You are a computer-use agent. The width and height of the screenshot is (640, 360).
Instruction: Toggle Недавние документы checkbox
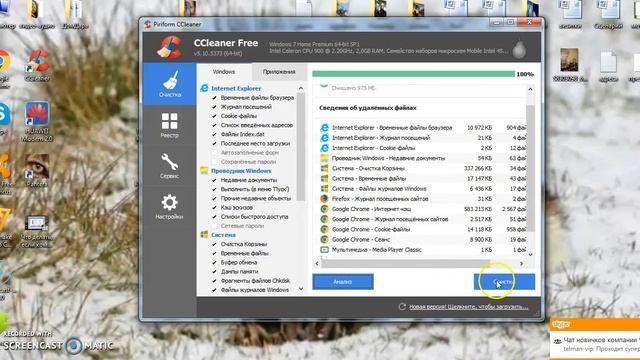(214, 180)
